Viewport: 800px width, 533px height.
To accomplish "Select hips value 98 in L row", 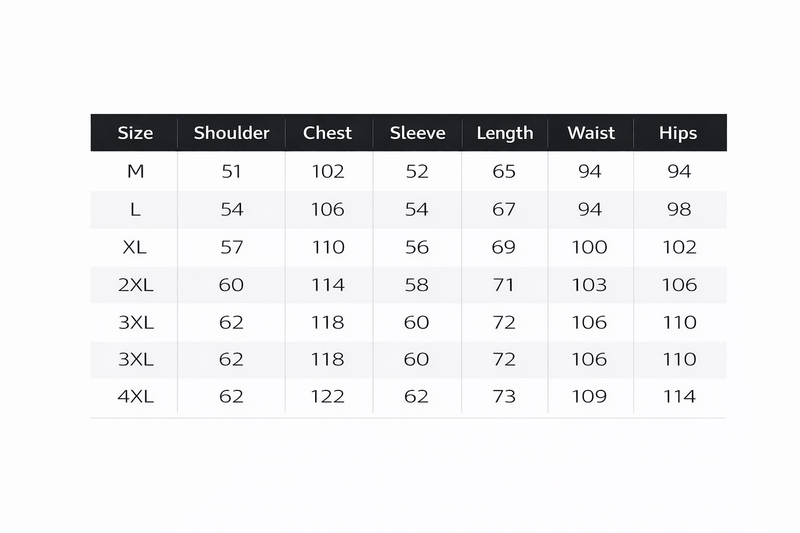I will [679, 210].
